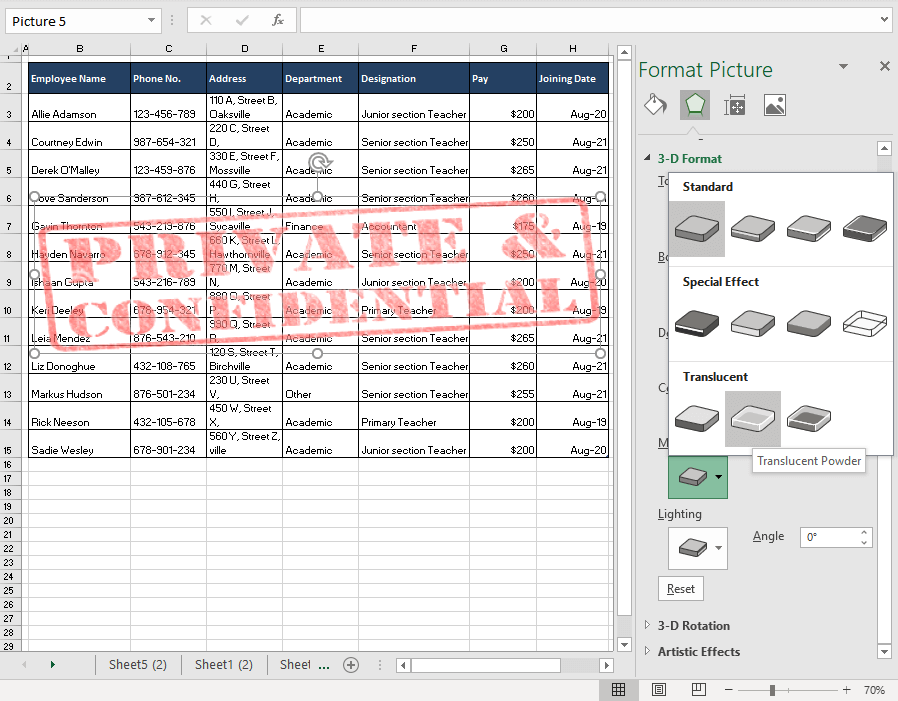
Task: Switch to the Picture settings icon
Action: click(773, 104)
